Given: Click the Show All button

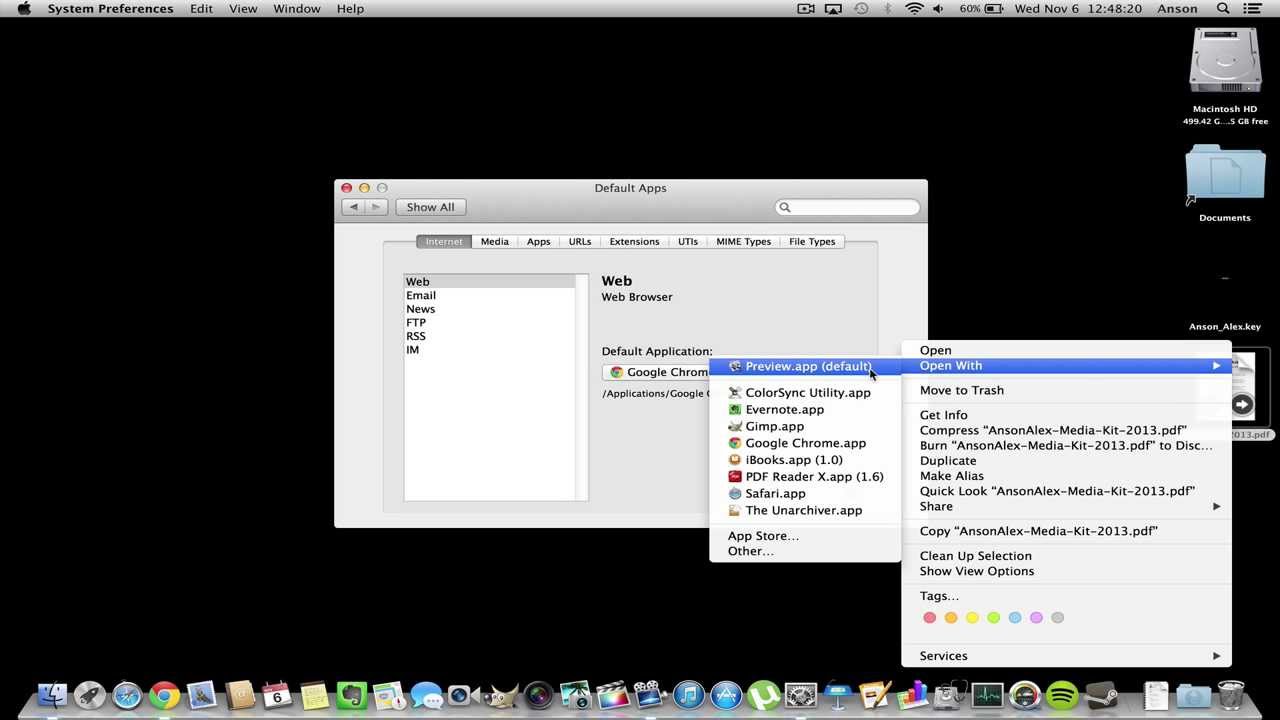Looking at the screenshot, I should coord(430,207).
